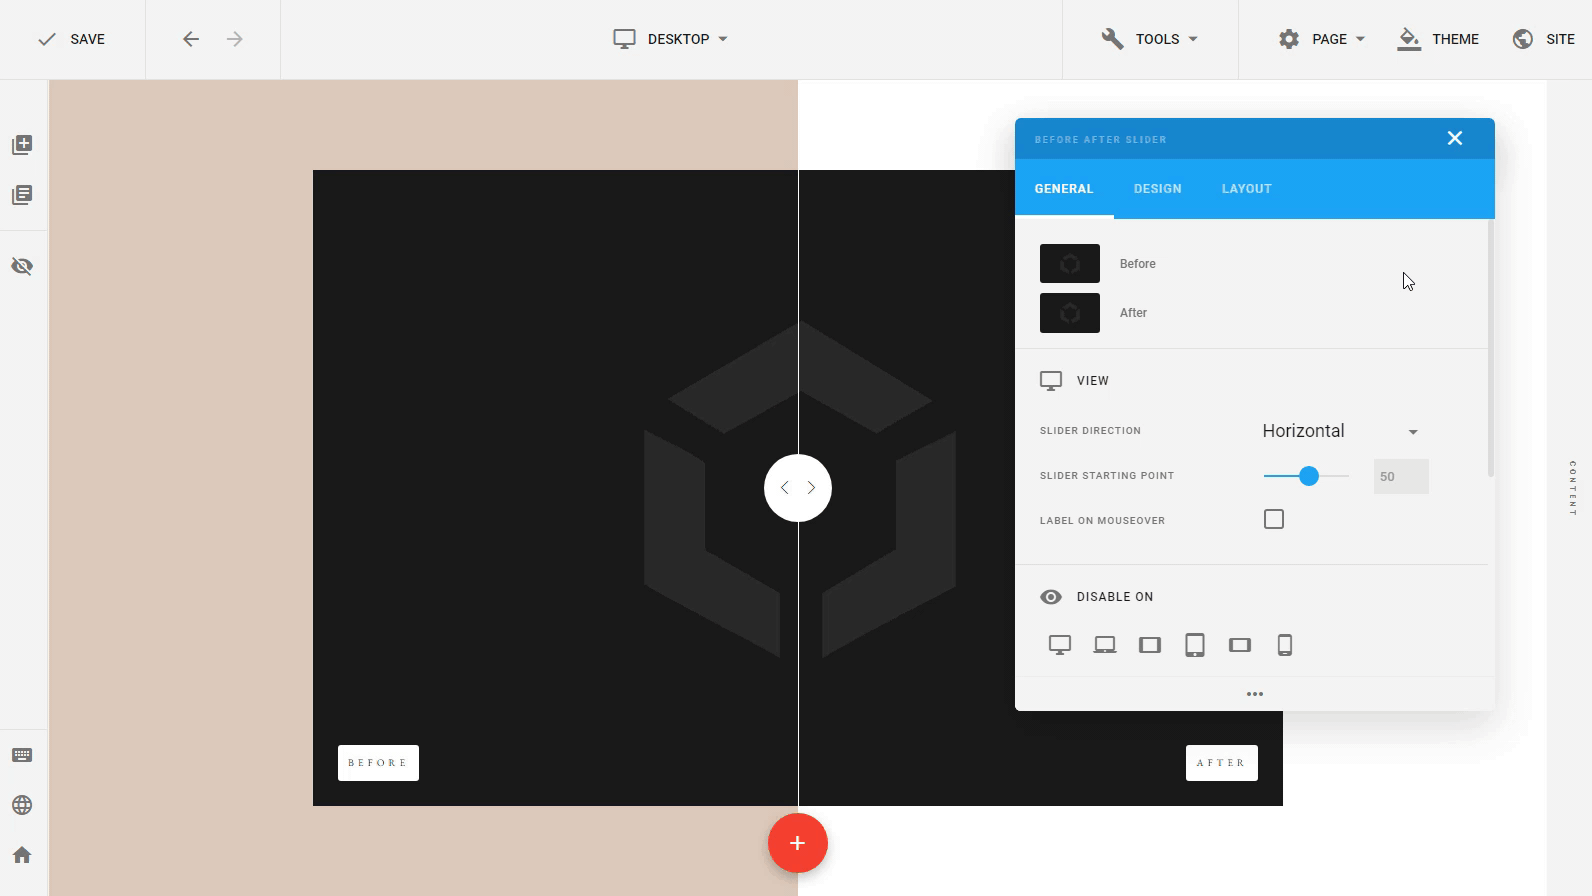Click the After text label in panel
The image size is (1592, 896).
point(1133,313)
